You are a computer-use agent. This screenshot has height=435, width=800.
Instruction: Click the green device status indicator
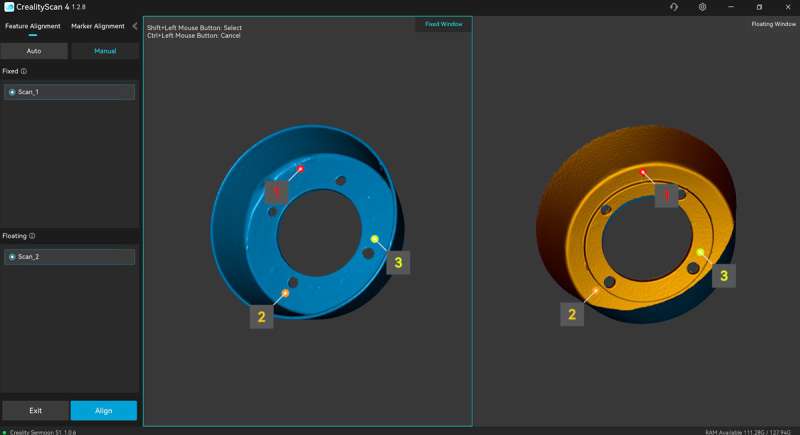point(4,432)
